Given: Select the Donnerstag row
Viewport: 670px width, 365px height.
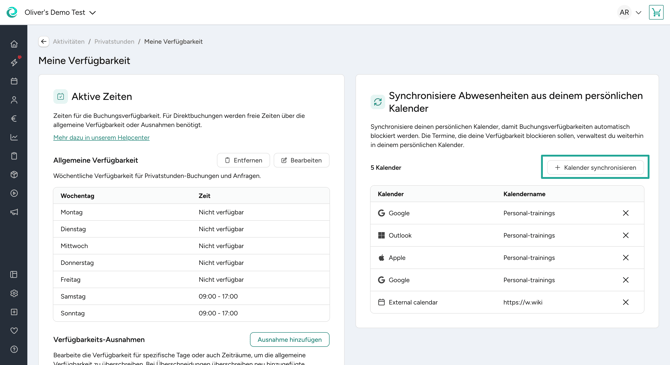Looking at the screenshot, I should tap(191, 263).
